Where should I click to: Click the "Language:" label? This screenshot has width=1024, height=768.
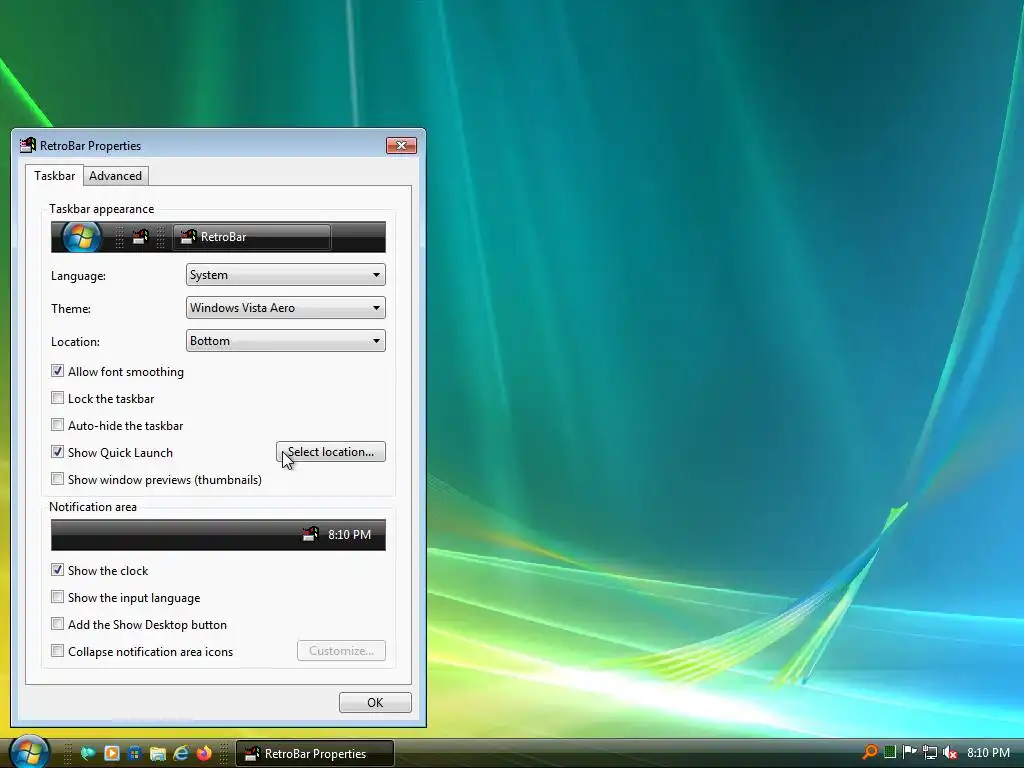tap(78, 276)
